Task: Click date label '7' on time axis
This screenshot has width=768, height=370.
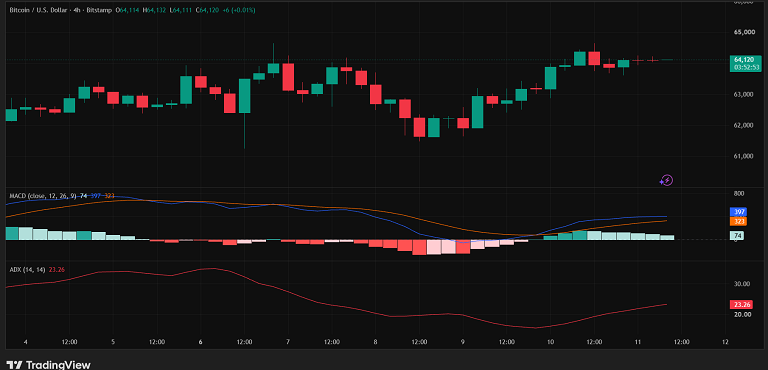Action: point(288,342)
